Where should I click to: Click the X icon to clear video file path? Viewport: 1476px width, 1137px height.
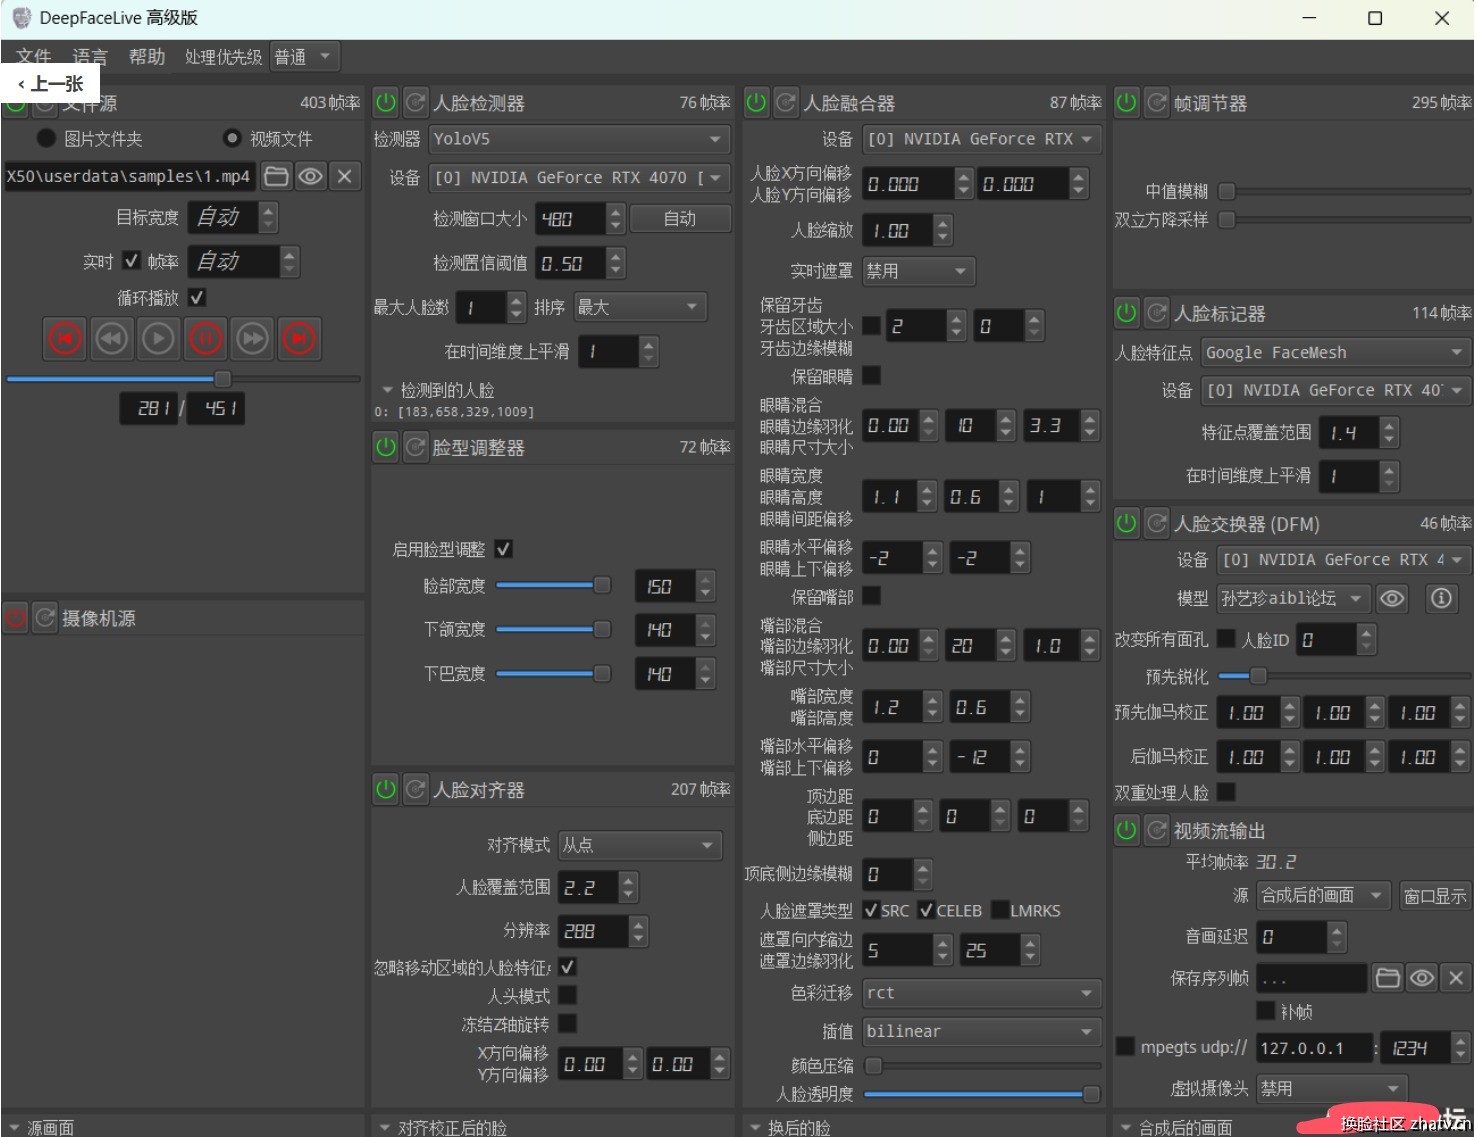coord(345,177)
